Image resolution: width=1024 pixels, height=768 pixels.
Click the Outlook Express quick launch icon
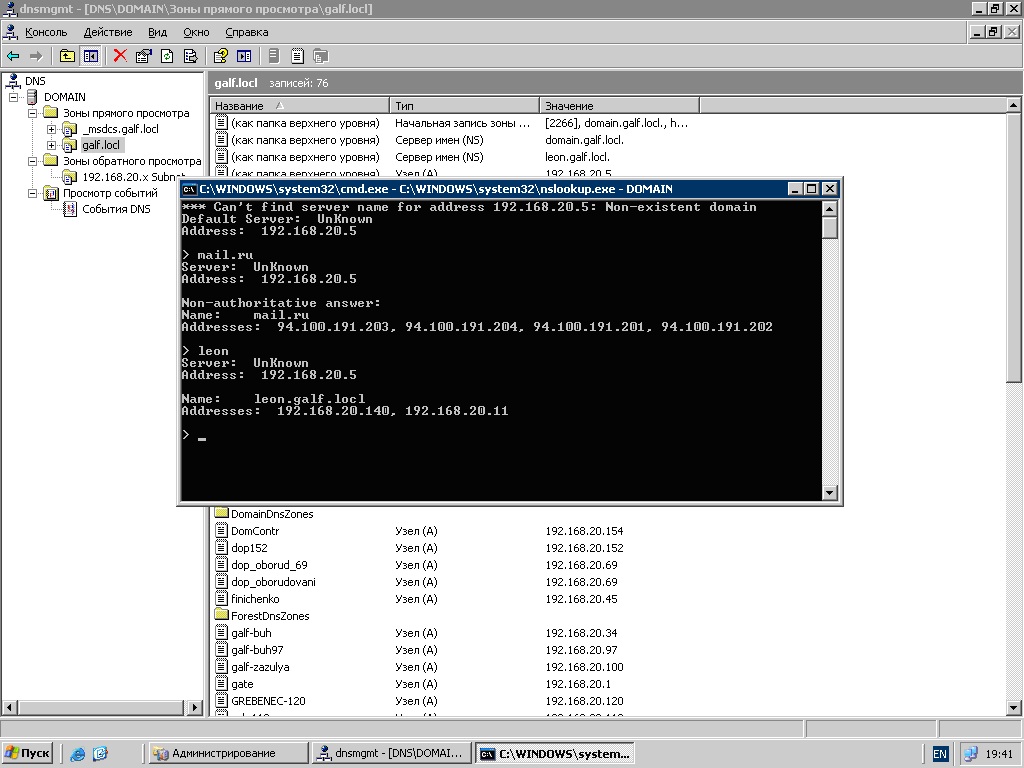click(100, 754)
